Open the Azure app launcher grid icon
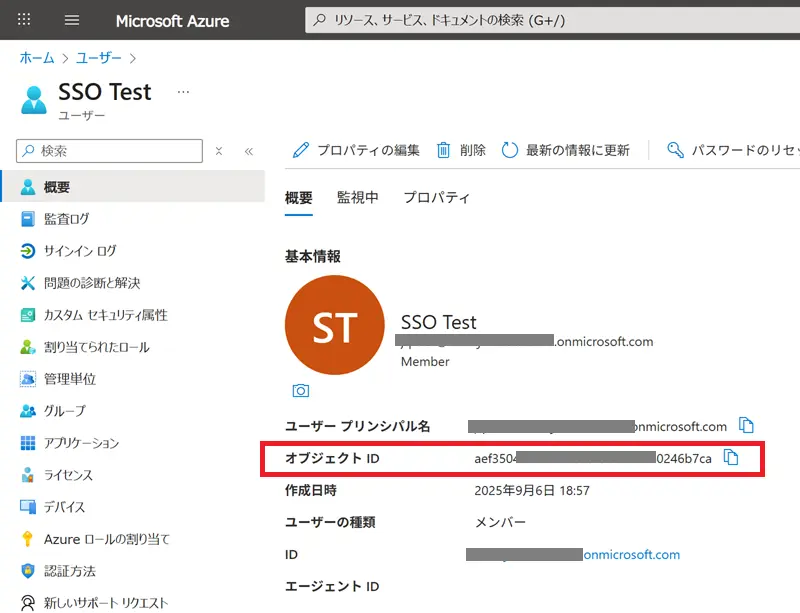 [24, 20]
